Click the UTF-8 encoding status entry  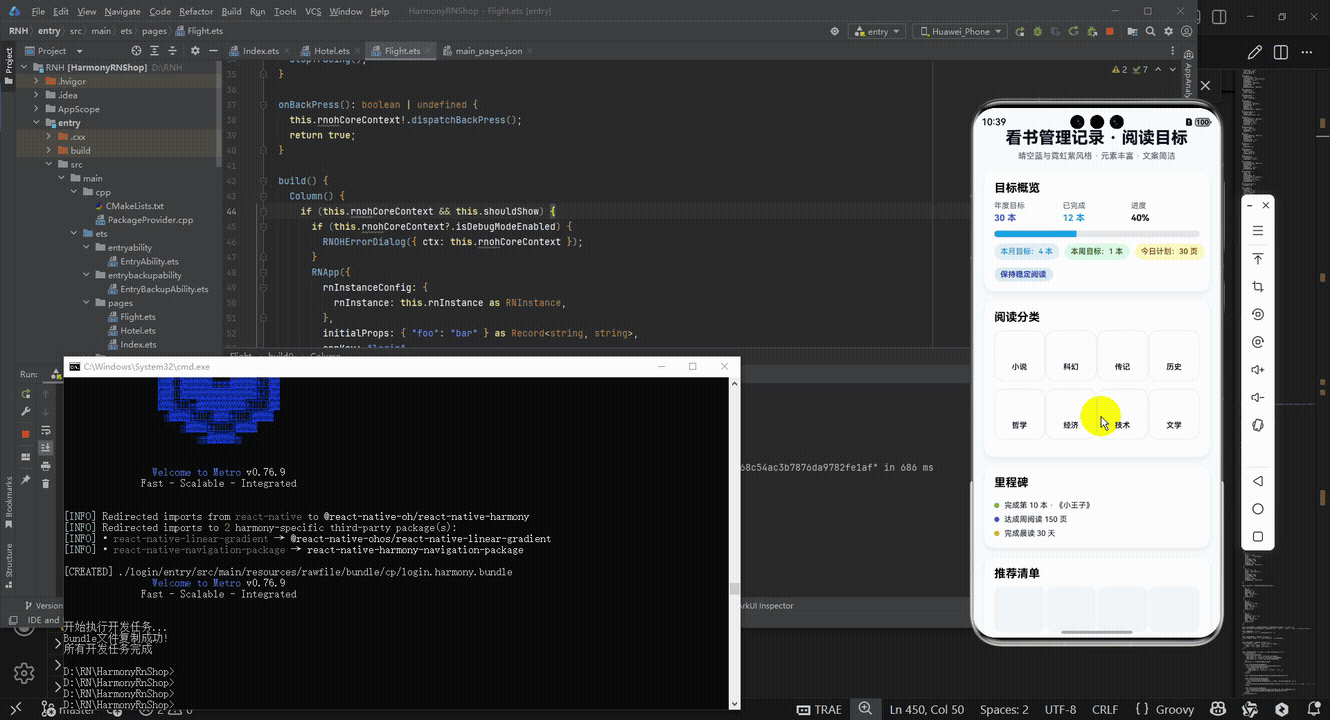pos(1059,709)
